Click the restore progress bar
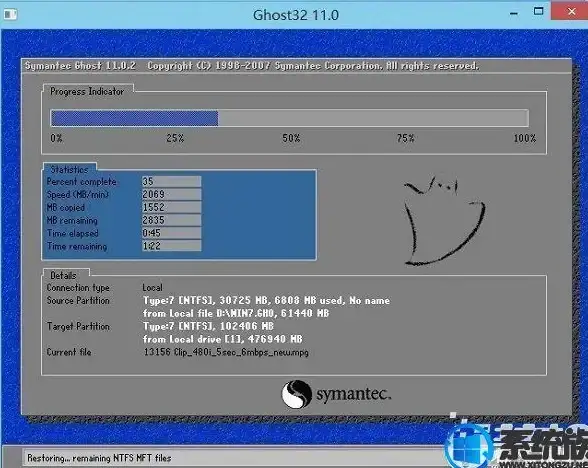This screenshot has width=588, height=468. pyautogui.click(x=290, y=118)
